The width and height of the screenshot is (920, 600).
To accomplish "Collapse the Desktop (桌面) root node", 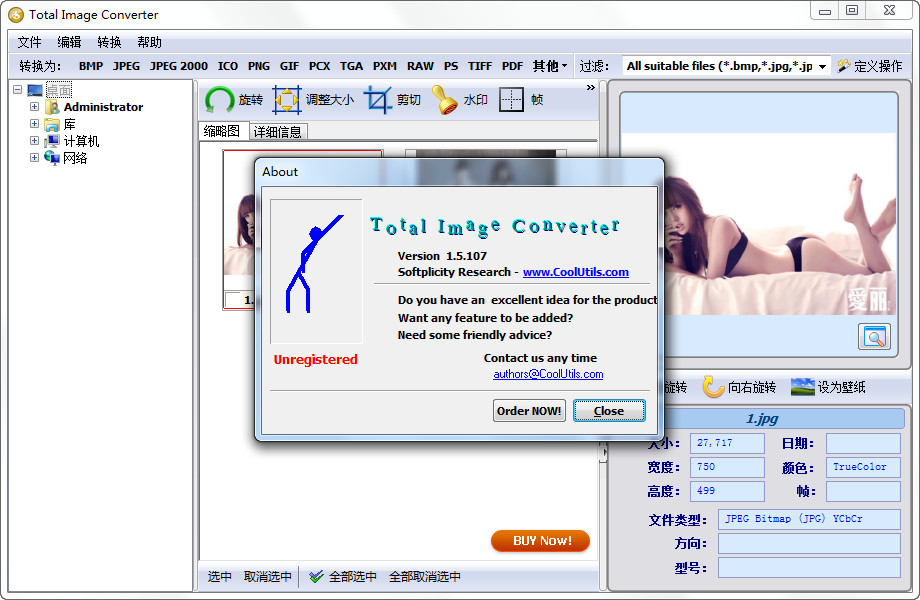I will 17,90.
